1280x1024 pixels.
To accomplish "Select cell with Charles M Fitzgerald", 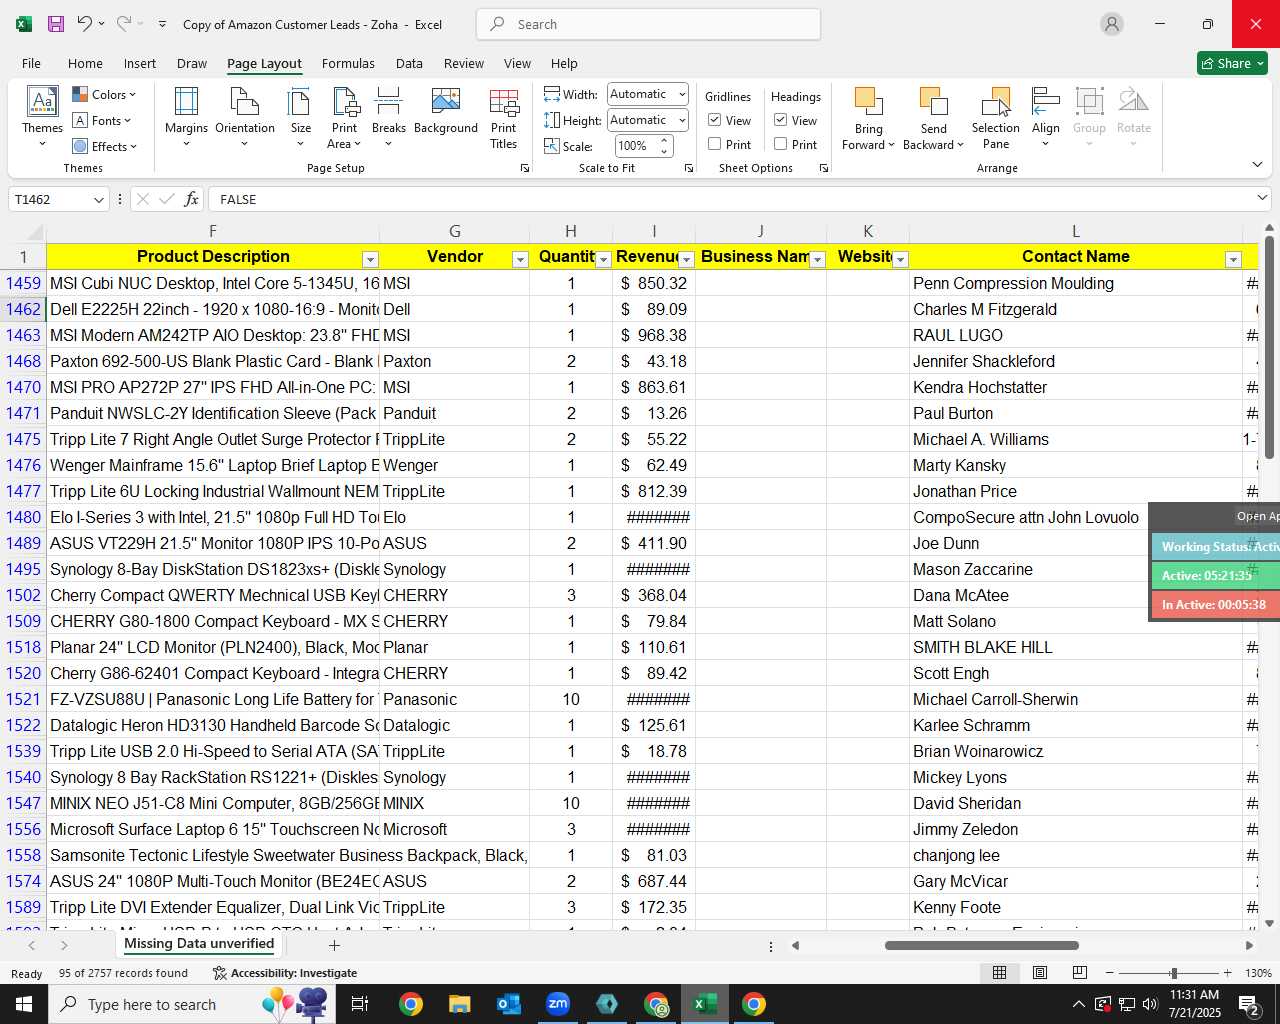I will [1076, 309].
